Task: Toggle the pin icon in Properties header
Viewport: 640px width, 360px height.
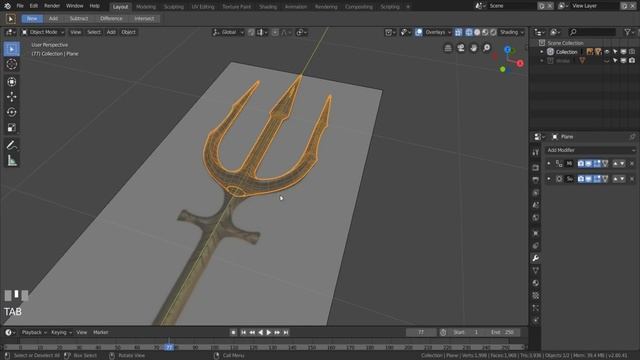Action: coord(632,137)
